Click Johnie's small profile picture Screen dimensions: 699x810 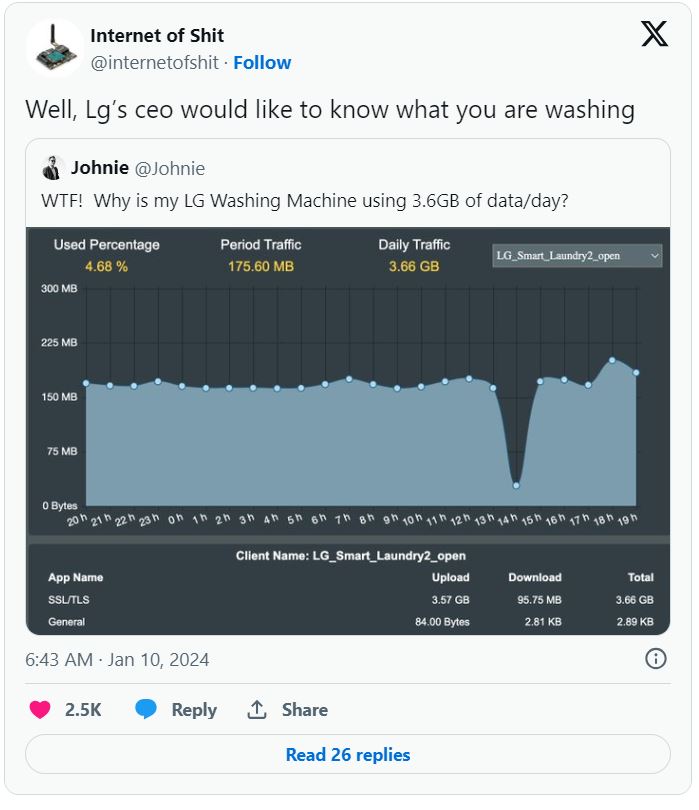pos(52,168)
